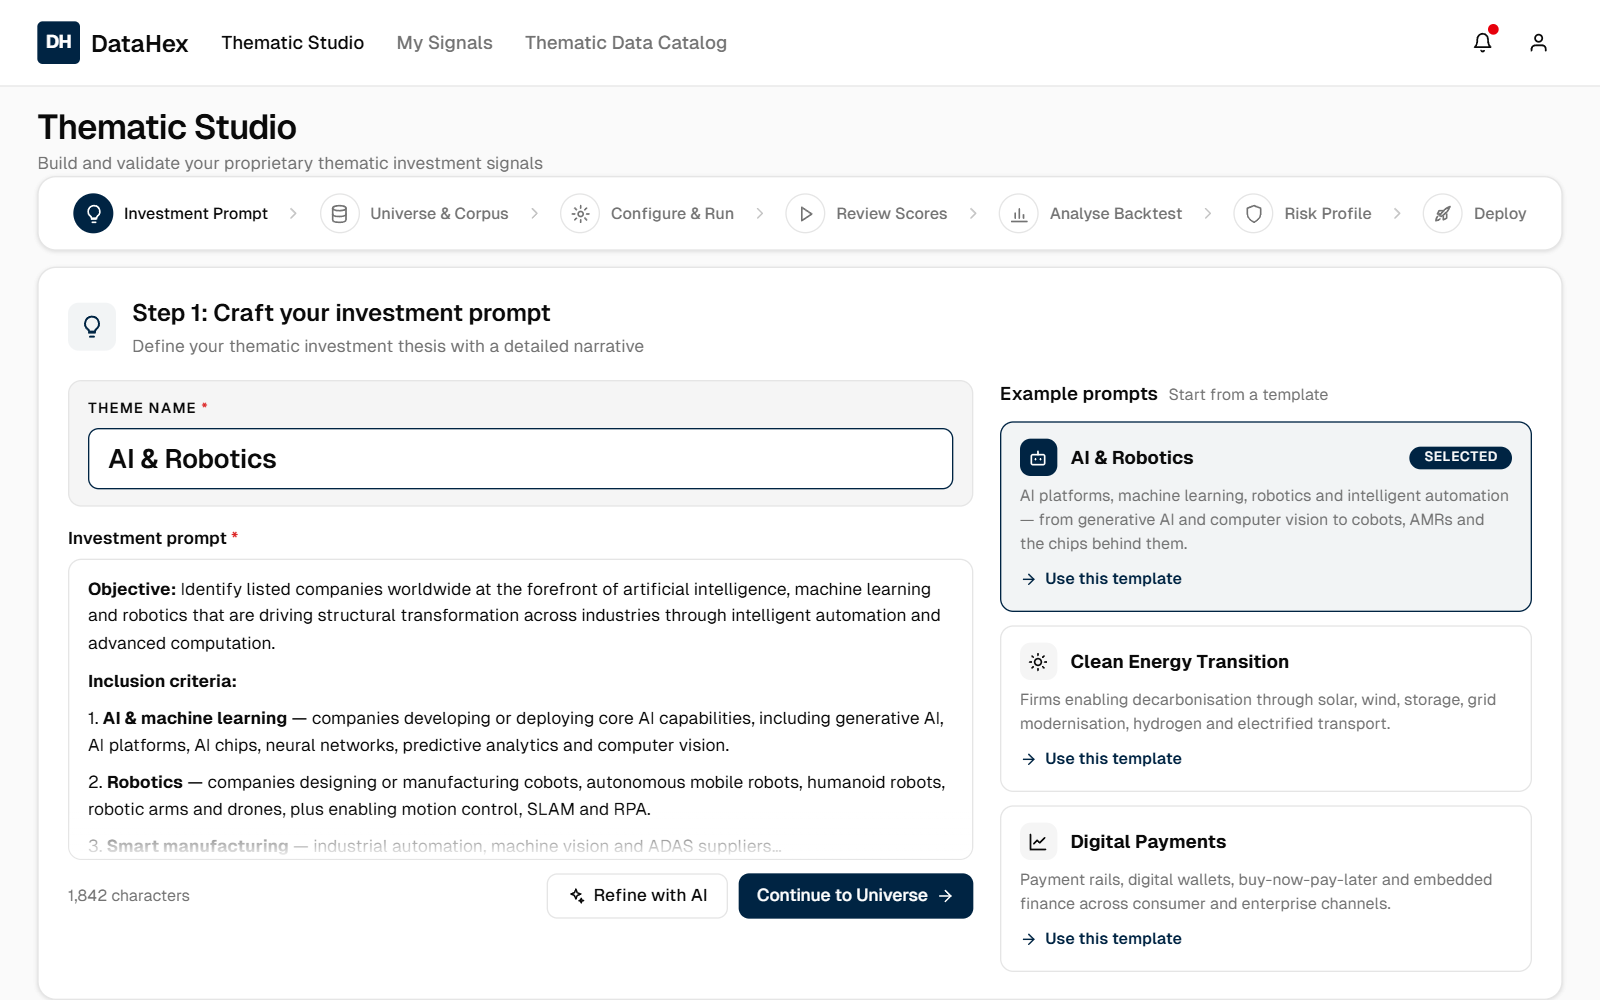Open the notifications bell
1600x1000 pixels.
coord(1483,42)
